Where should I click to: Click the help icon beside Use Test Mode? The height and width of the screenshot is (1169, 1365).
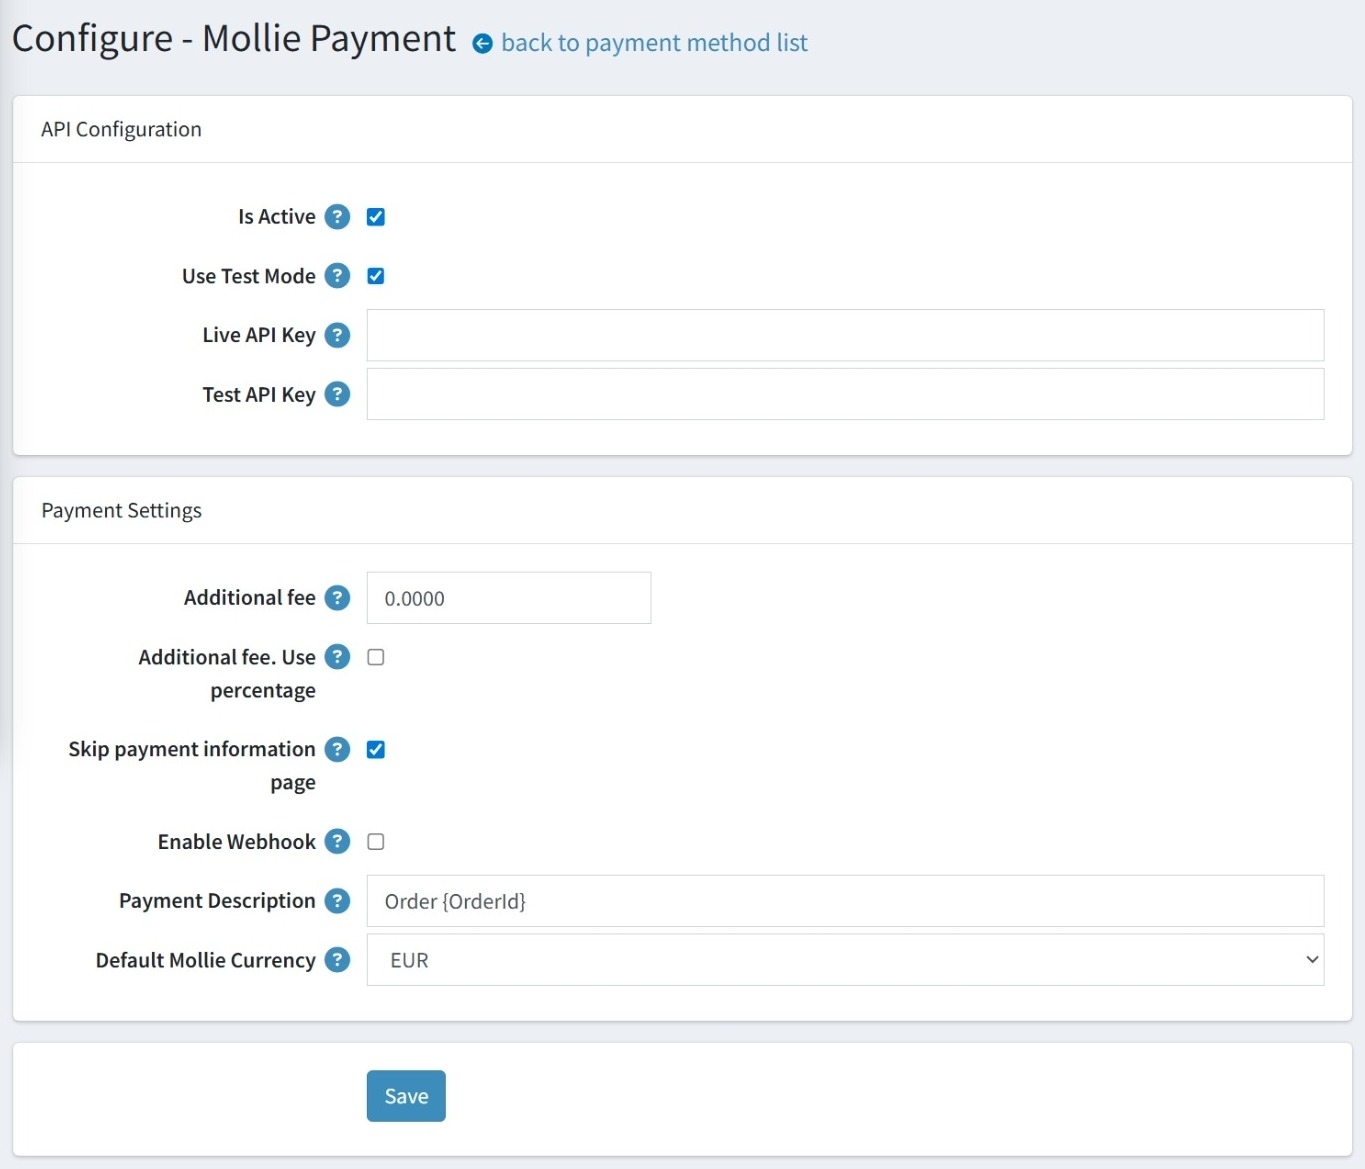338,276
